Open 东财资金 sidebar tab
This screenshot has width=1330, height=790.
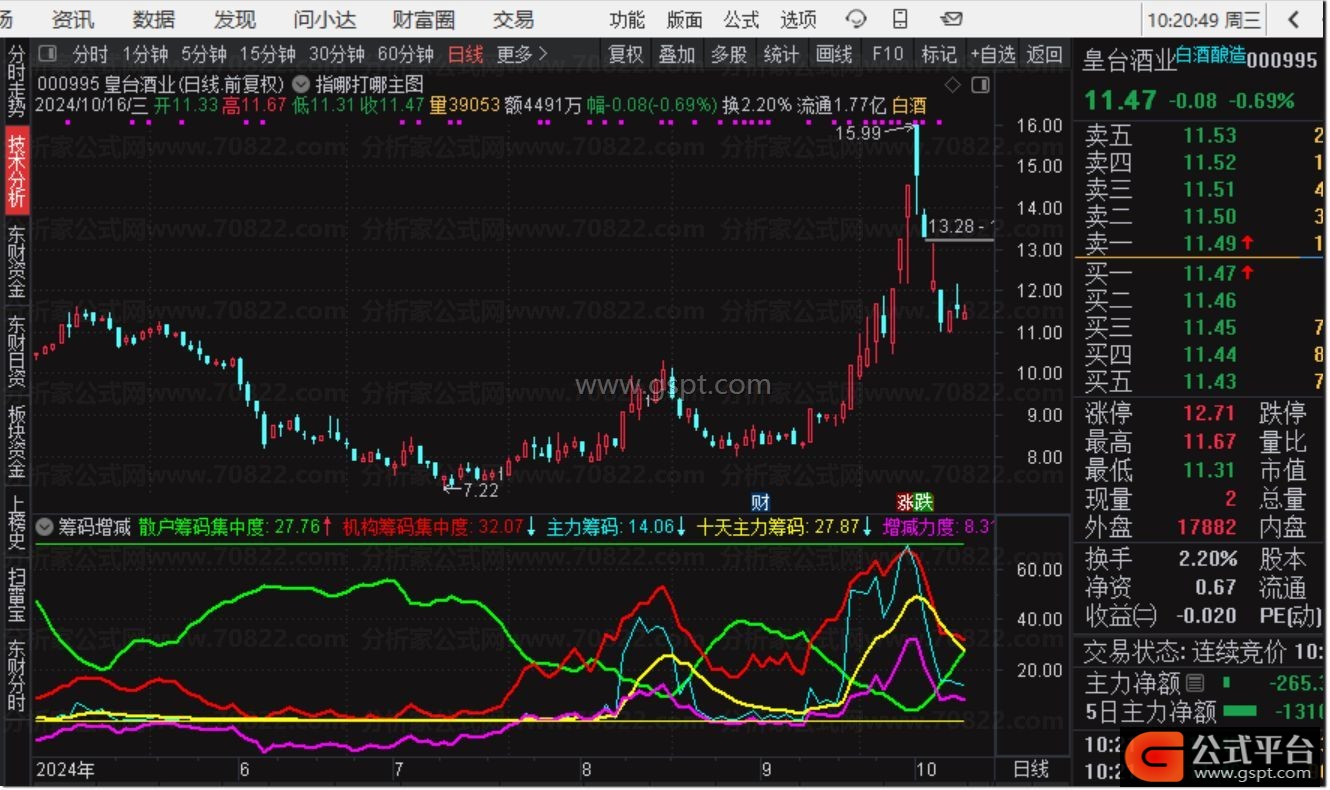point(17,262)
